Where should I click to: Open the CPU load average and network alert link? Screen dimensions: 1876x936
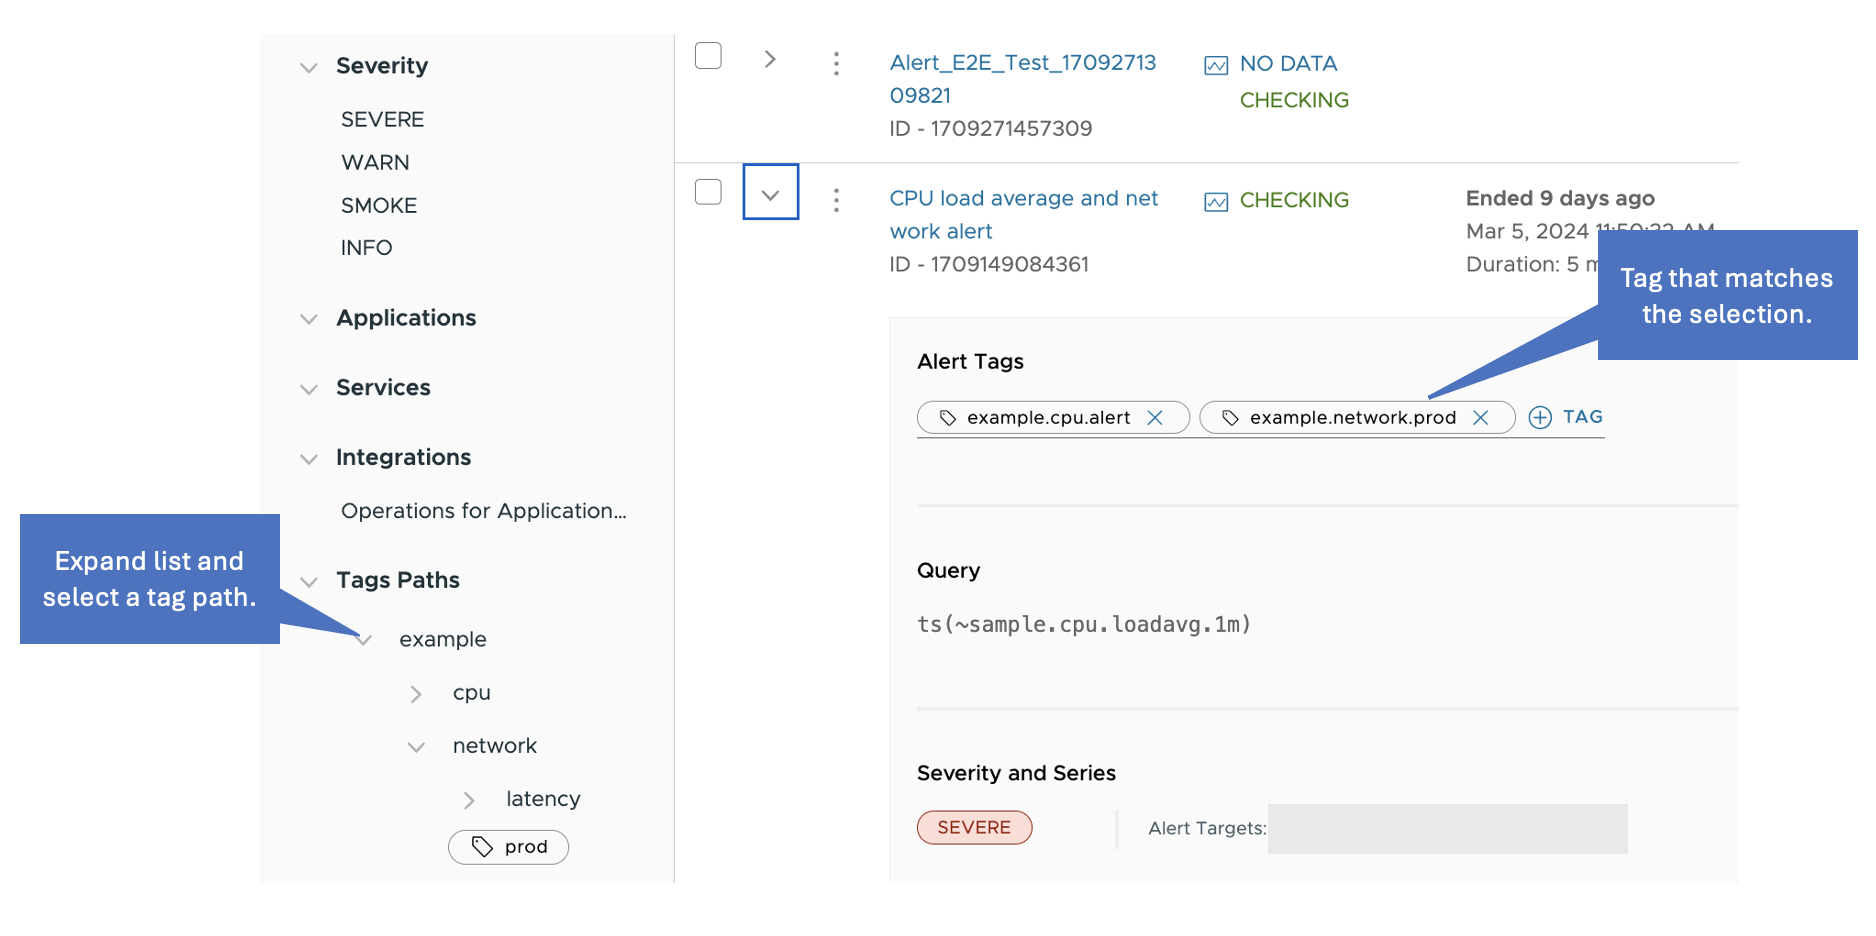tap(1024, 215)
